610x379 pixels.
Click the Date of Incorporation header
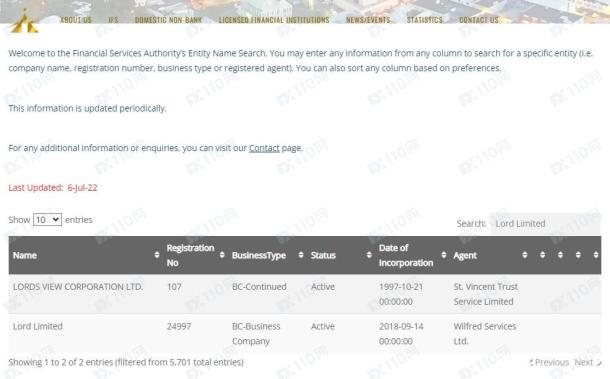click(x=406, y=255)
